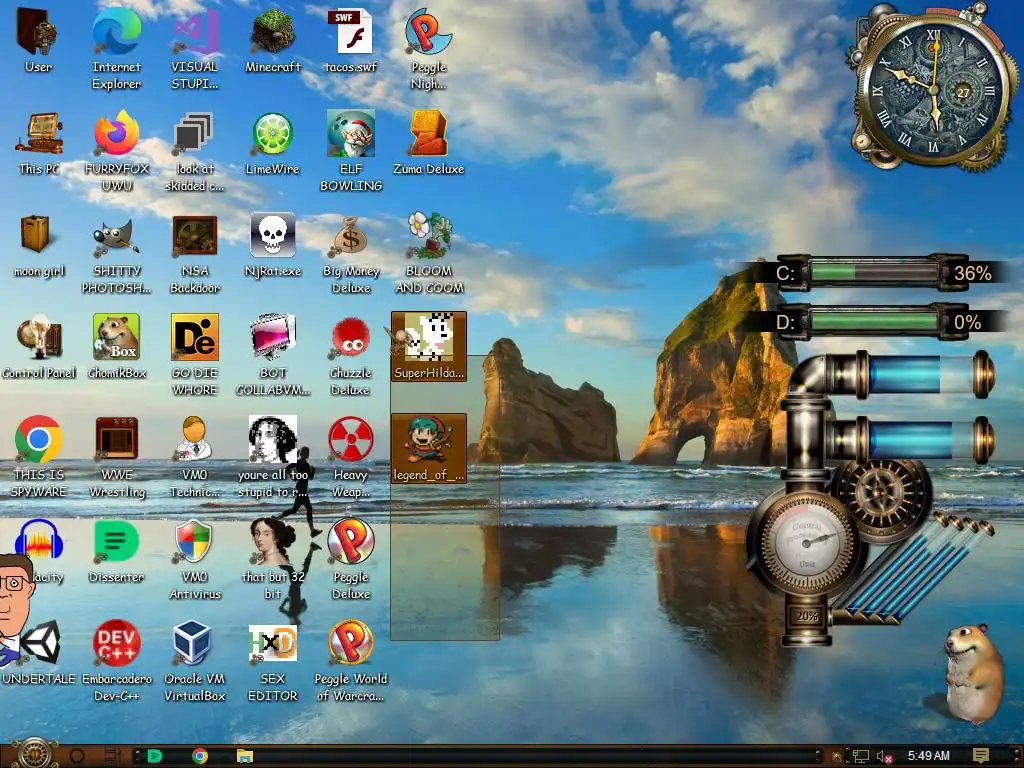Open the Chuzzle Deluxe shortcut
Image resolution: width=1024 pixels, height=768 pixels.
pos(351,355)
